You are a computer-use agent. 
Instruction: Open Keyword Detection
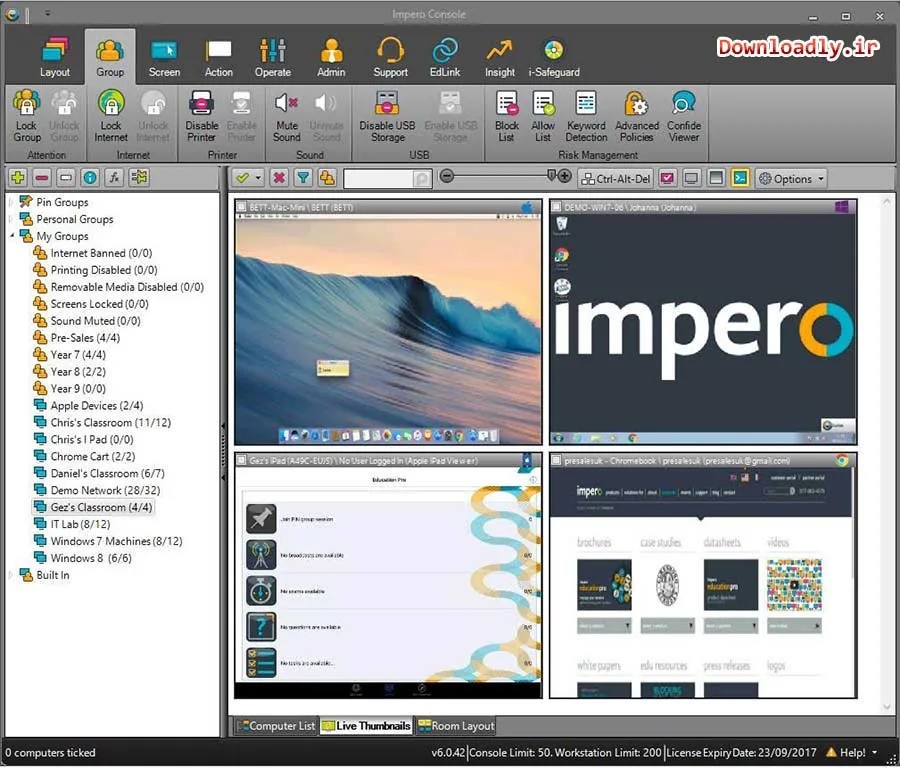point(586,116)
